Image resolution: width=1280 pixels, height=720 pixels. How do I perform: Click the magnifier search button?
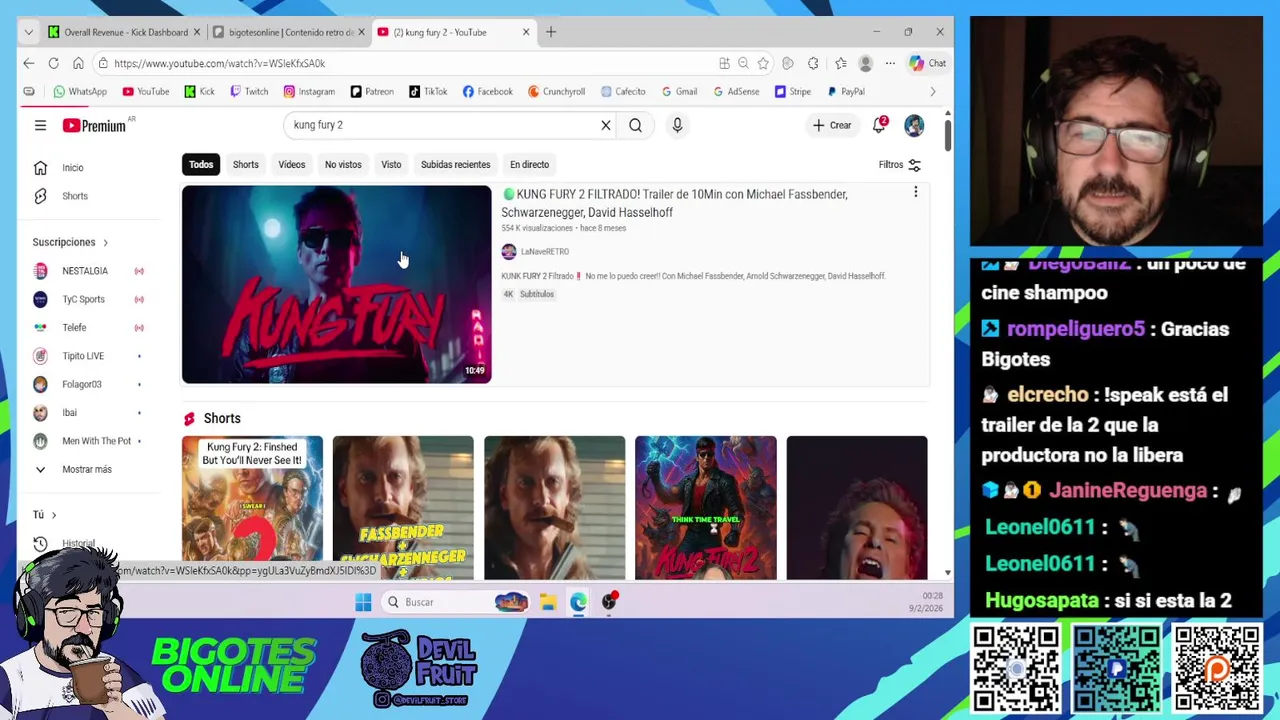click(x=635, y=125)
